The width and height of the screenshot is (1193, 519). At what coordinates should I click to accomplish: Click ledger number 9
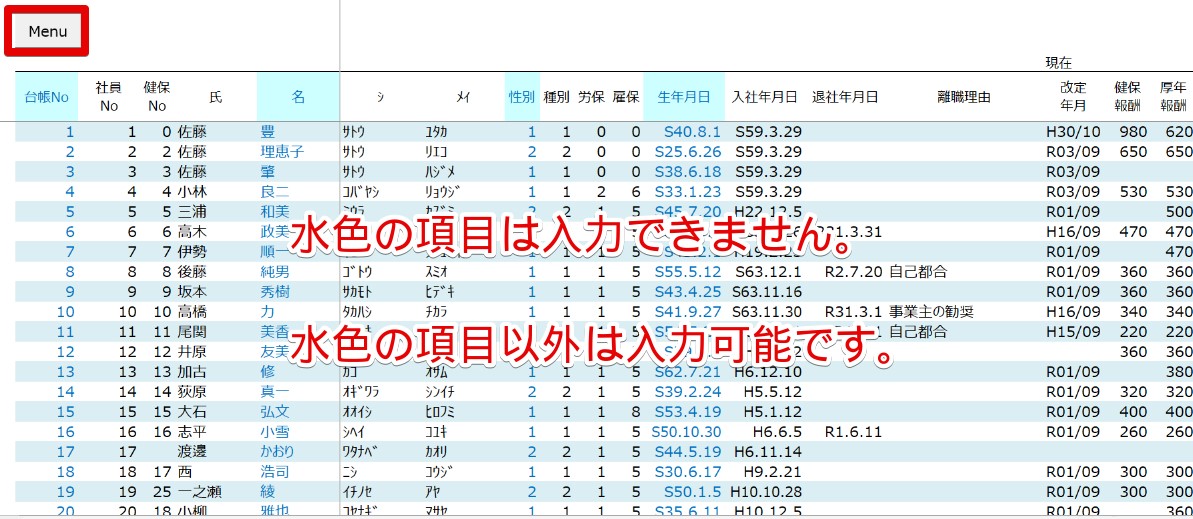click(x=71, y=291)
